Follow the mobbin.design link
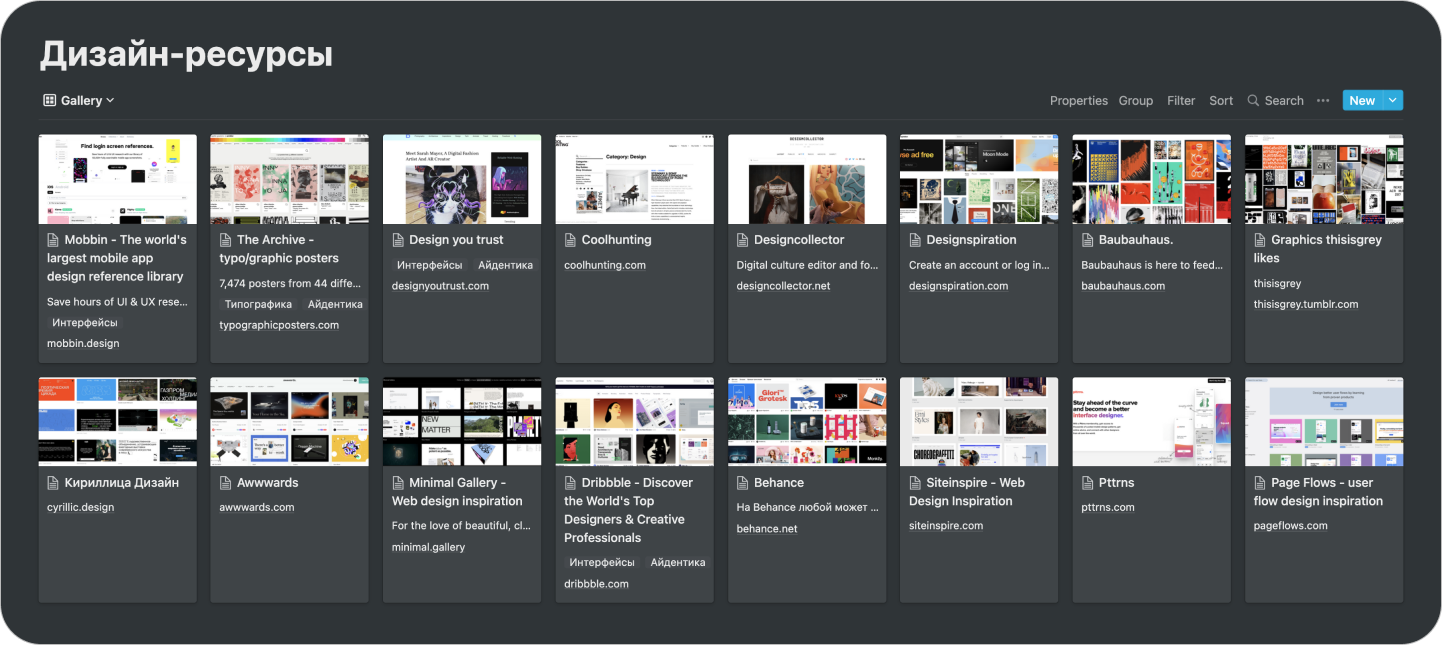Image resolution: width=1442 pixels, height=645 pixels. click(x=83, y=344)
